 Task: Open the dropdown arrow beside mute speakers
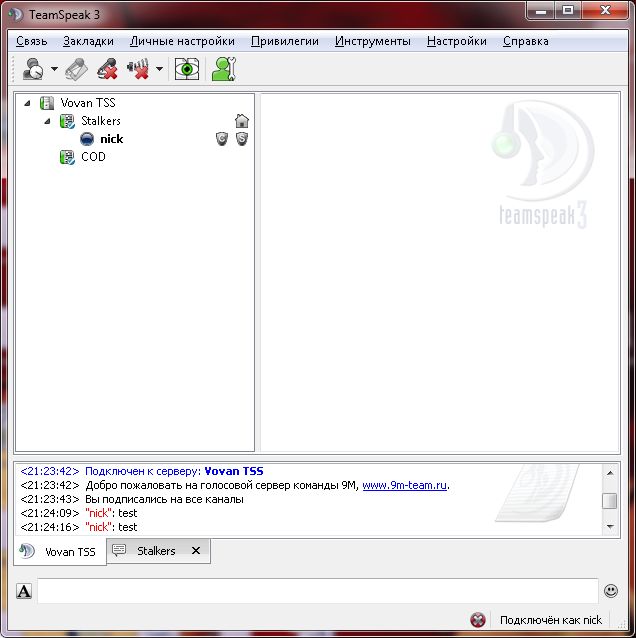coord(160,69)
